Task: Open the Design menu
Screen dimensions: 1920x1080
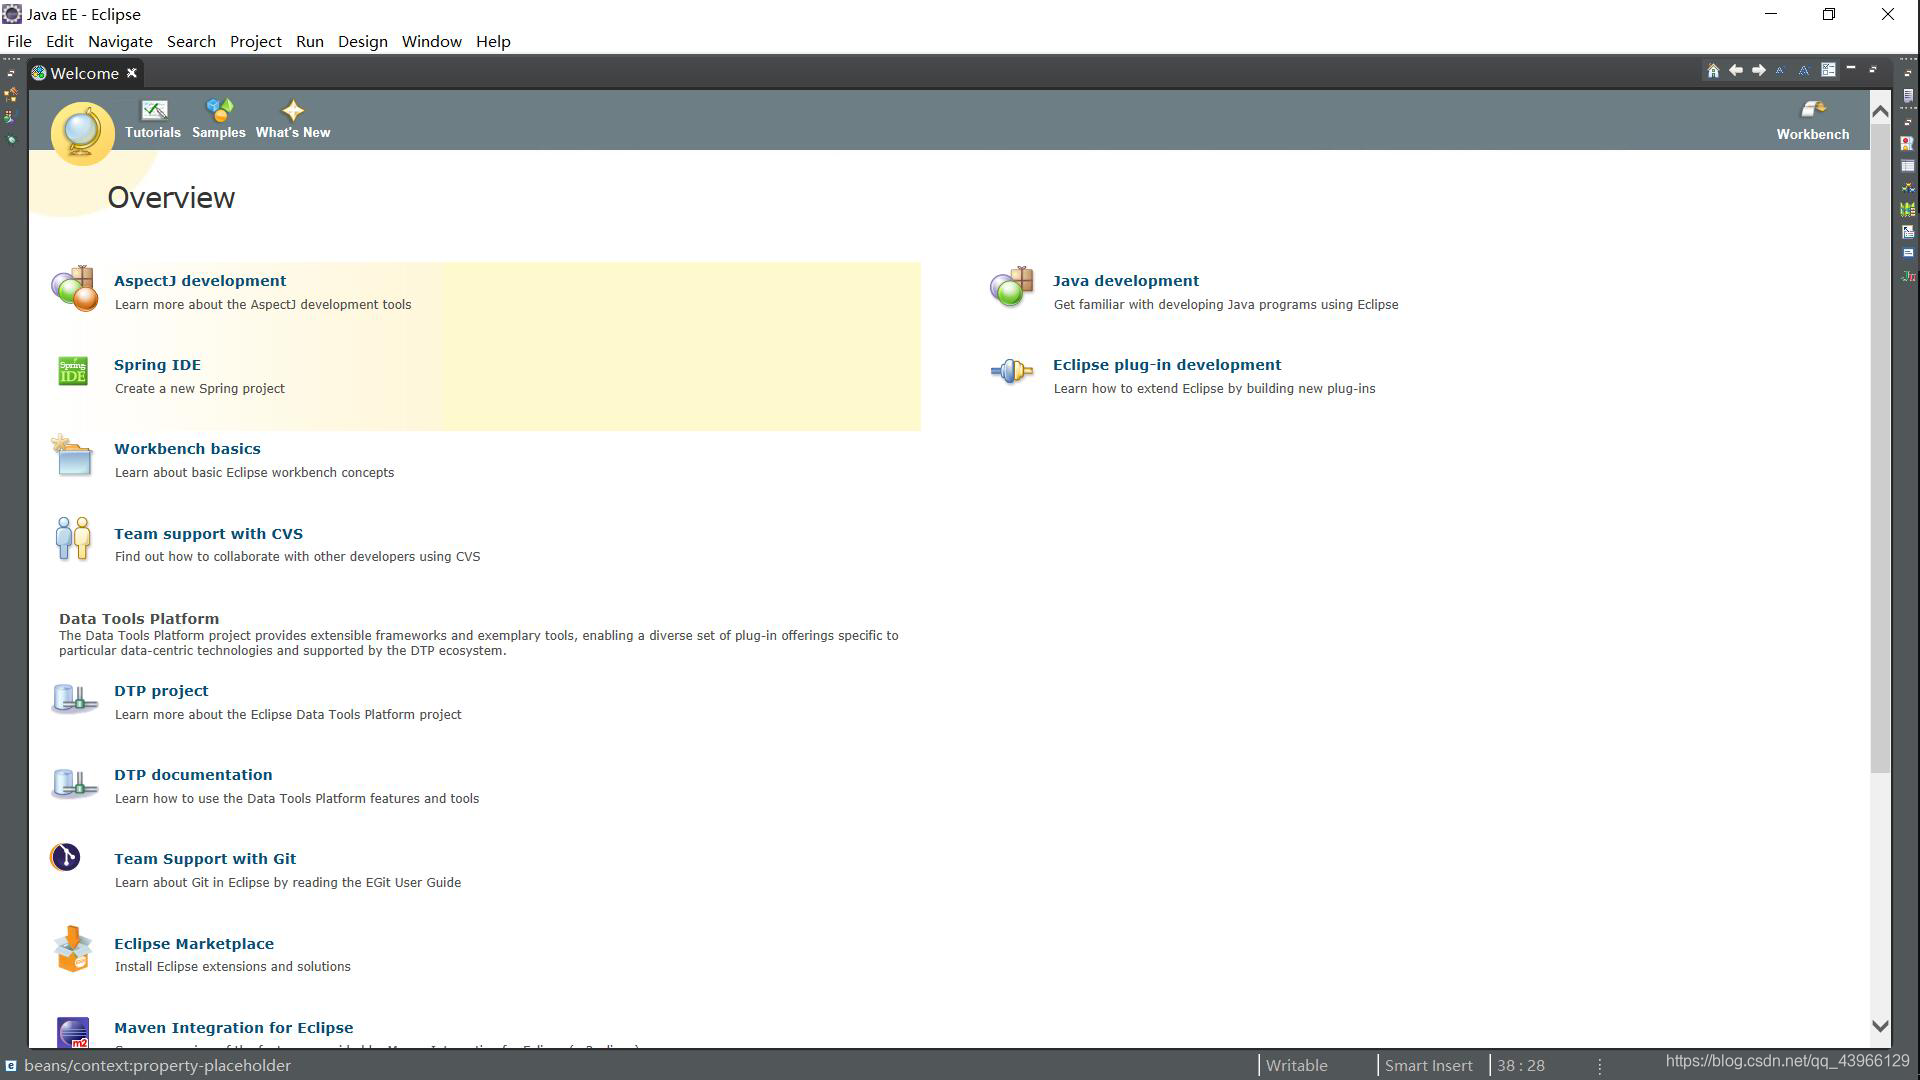Action: [x=363, y=41]
